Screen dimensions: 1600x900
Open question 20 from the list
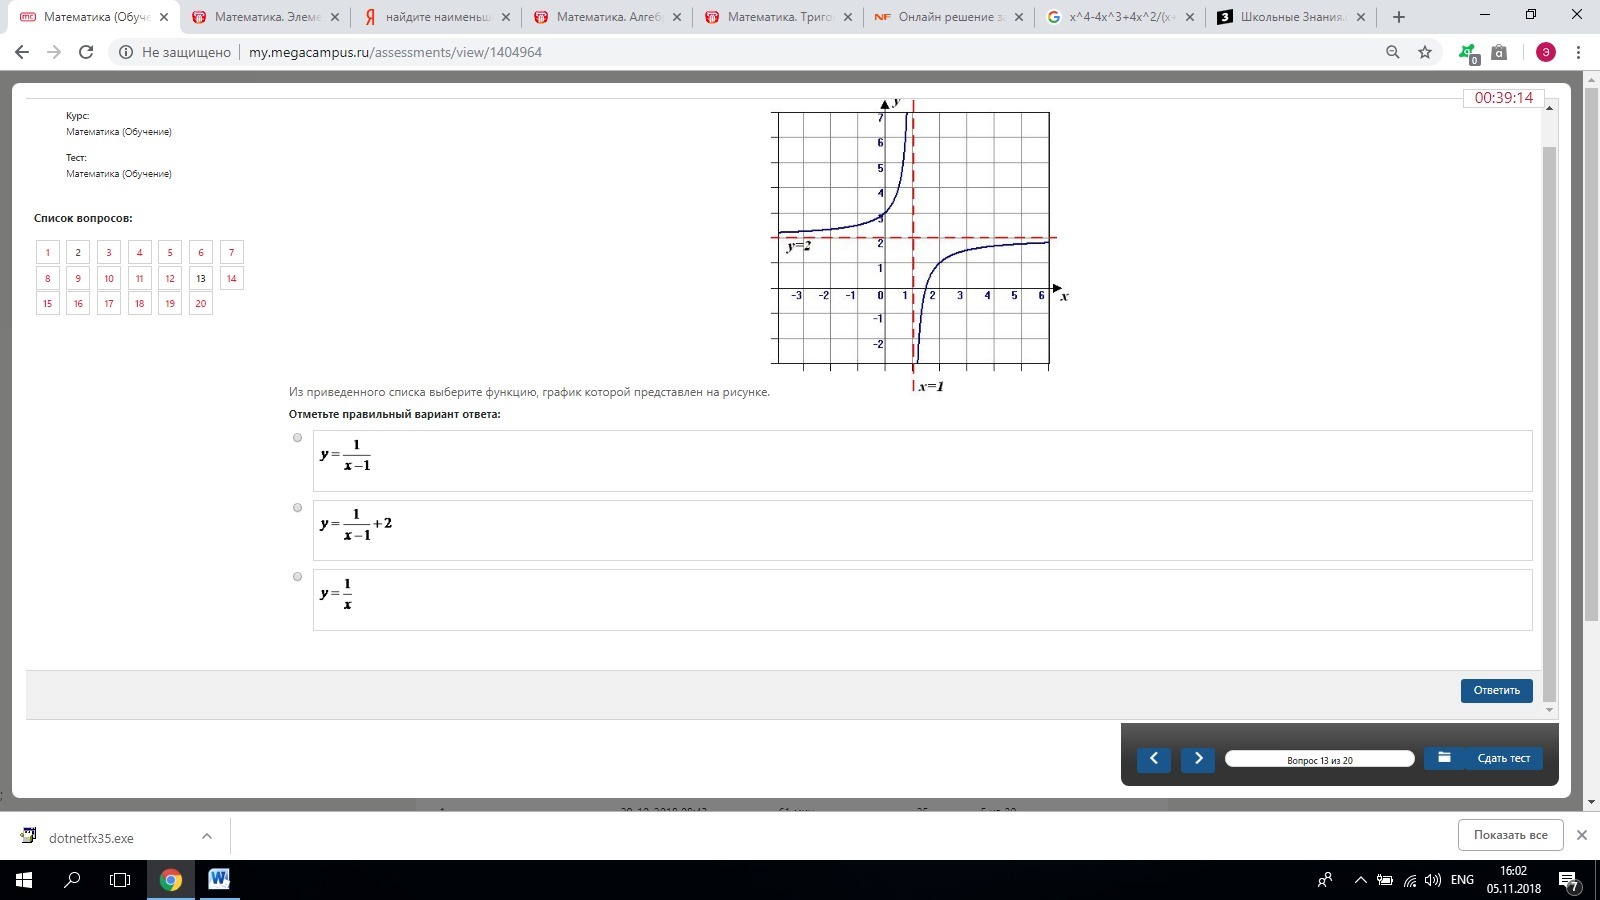pyautogui.click(x=201, y=303)
